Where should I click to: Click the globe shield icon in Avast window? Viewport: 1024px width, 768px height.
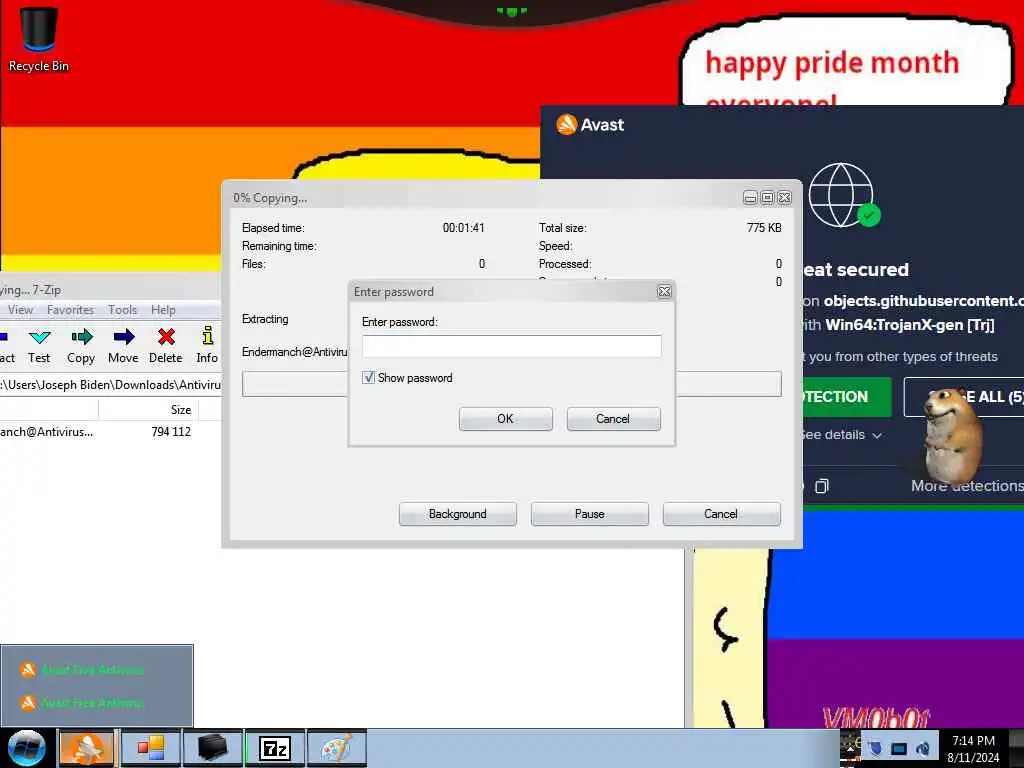843,195
